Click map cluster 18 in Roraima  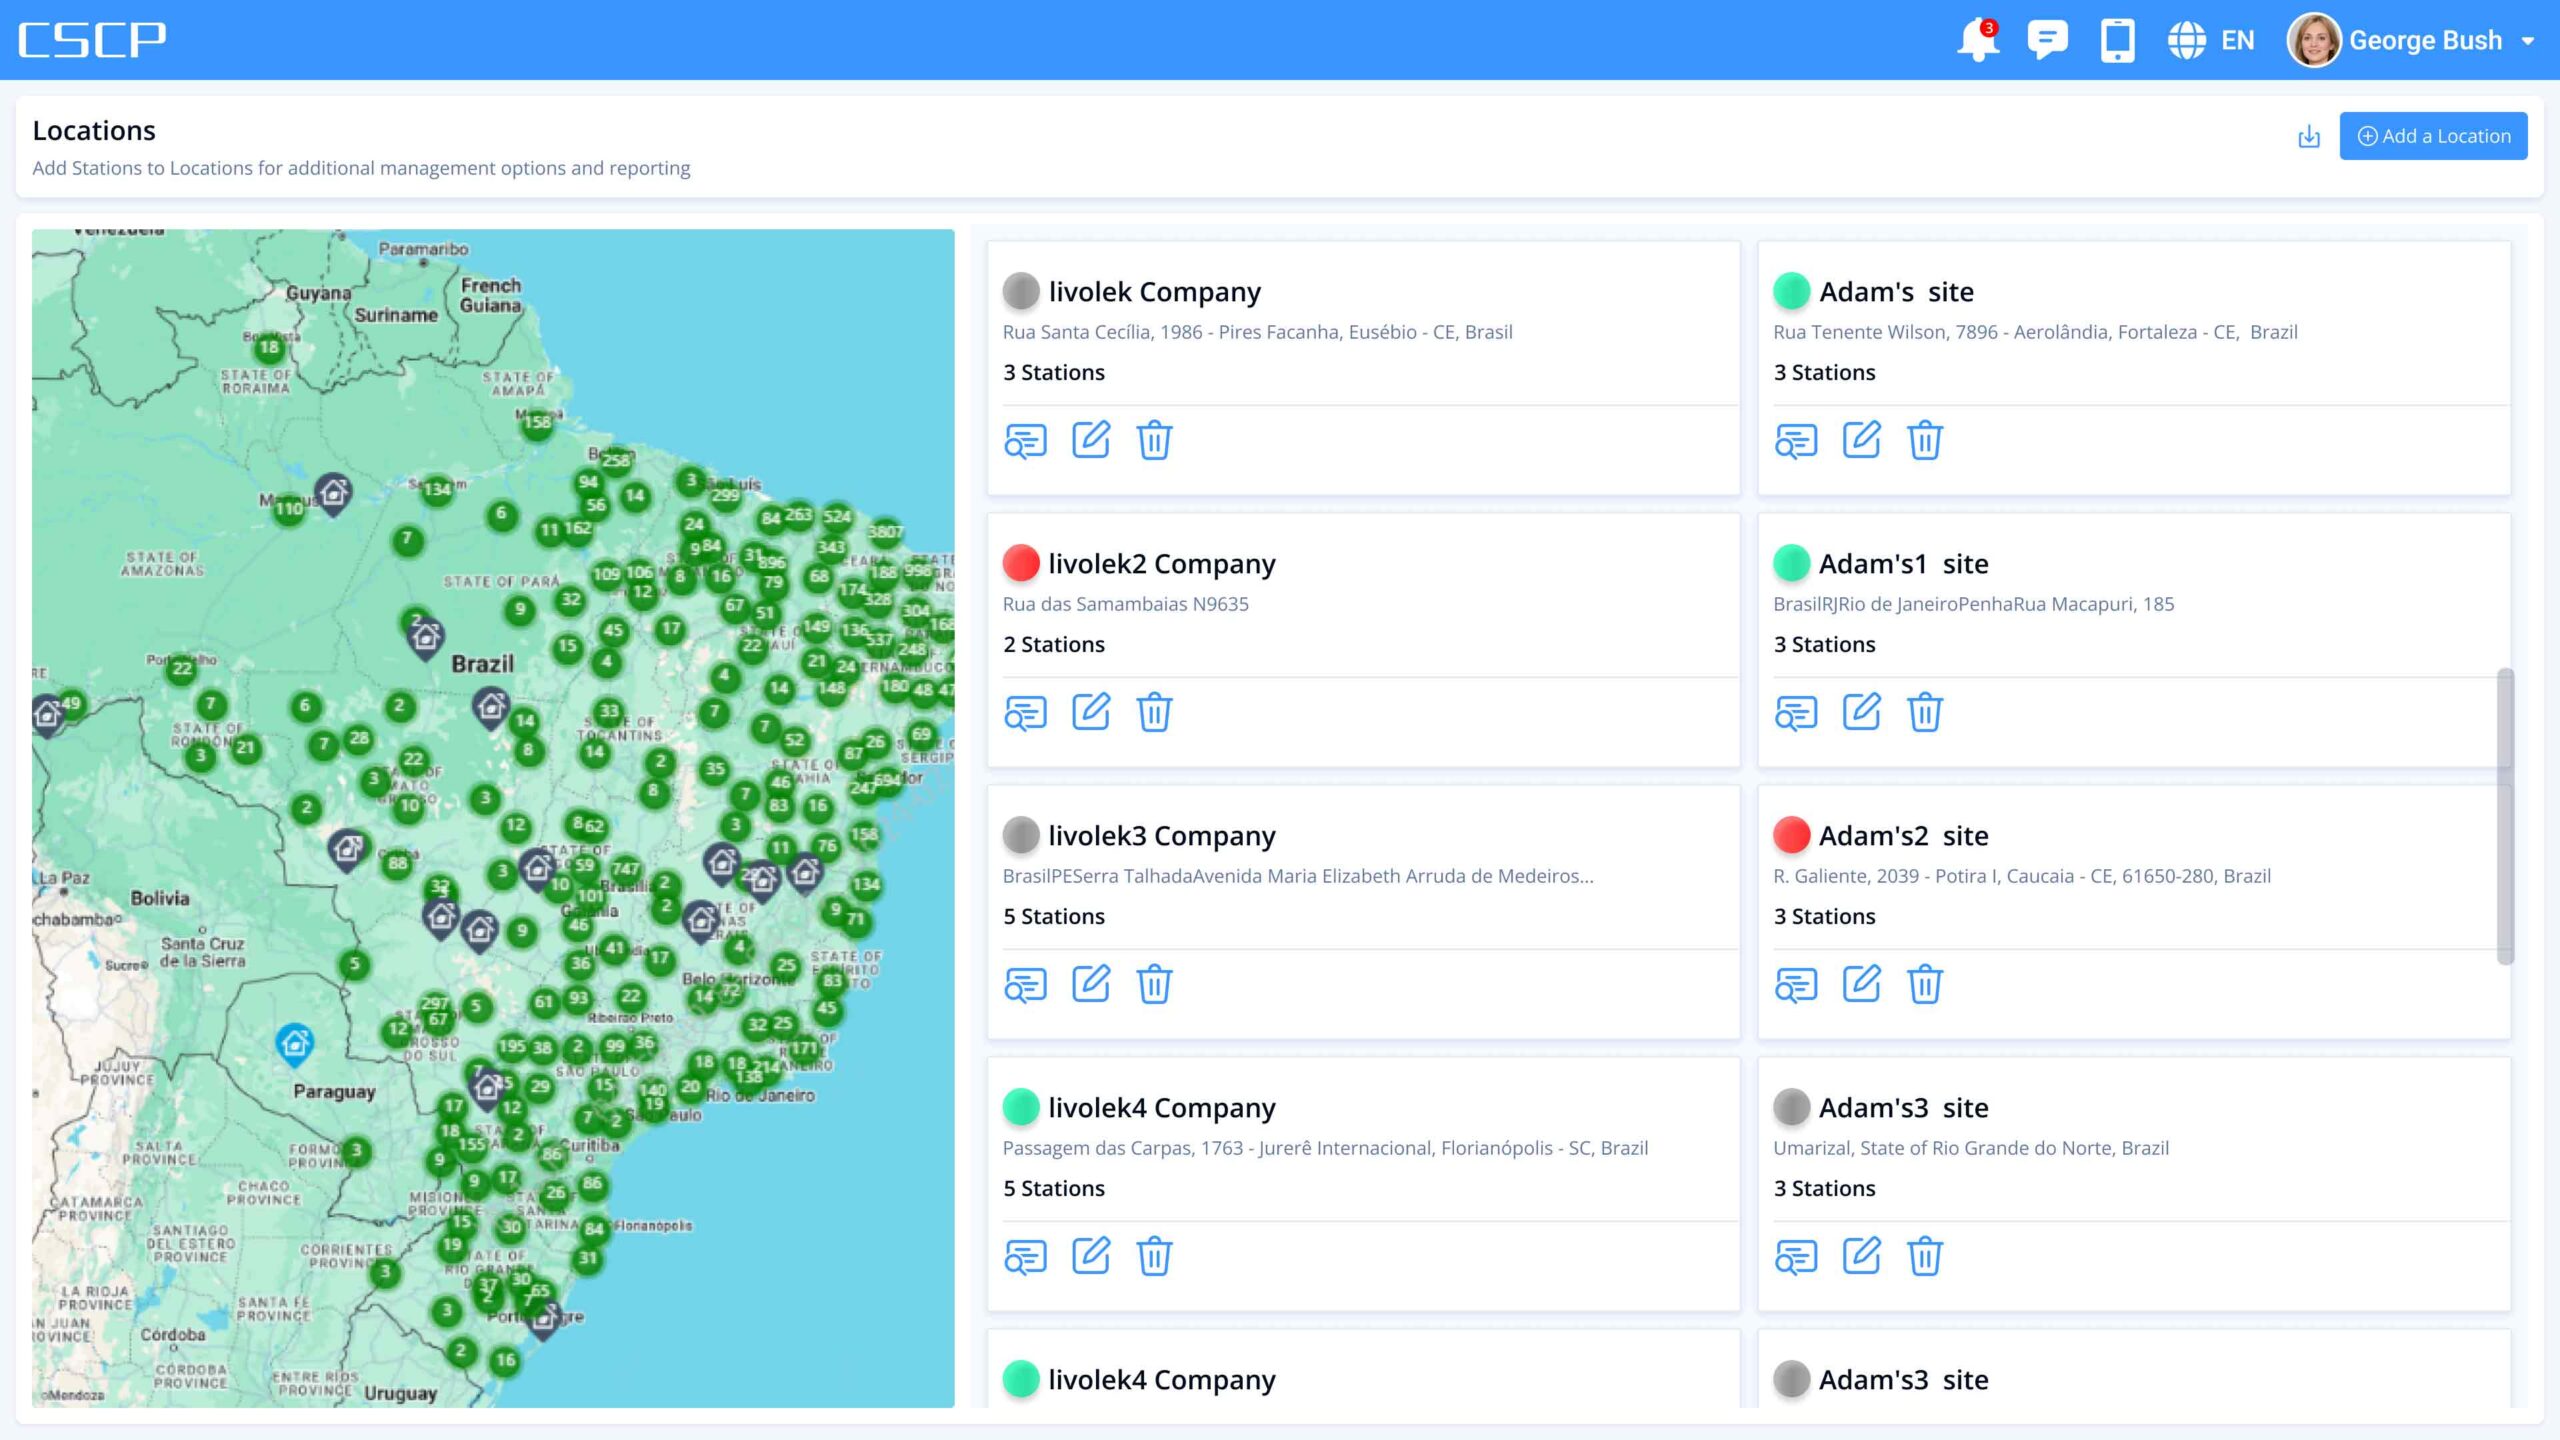click(268, 348)
